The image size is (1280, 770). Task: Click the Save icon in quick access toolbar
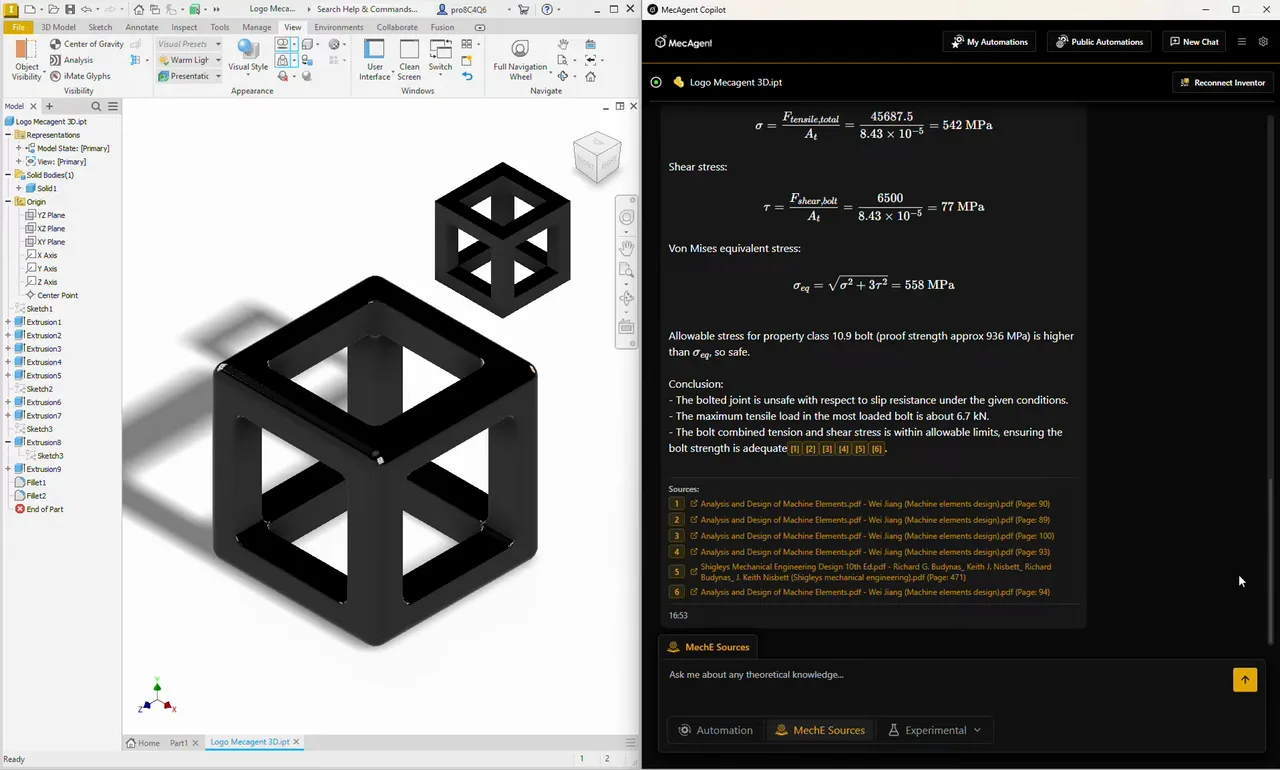70,9
